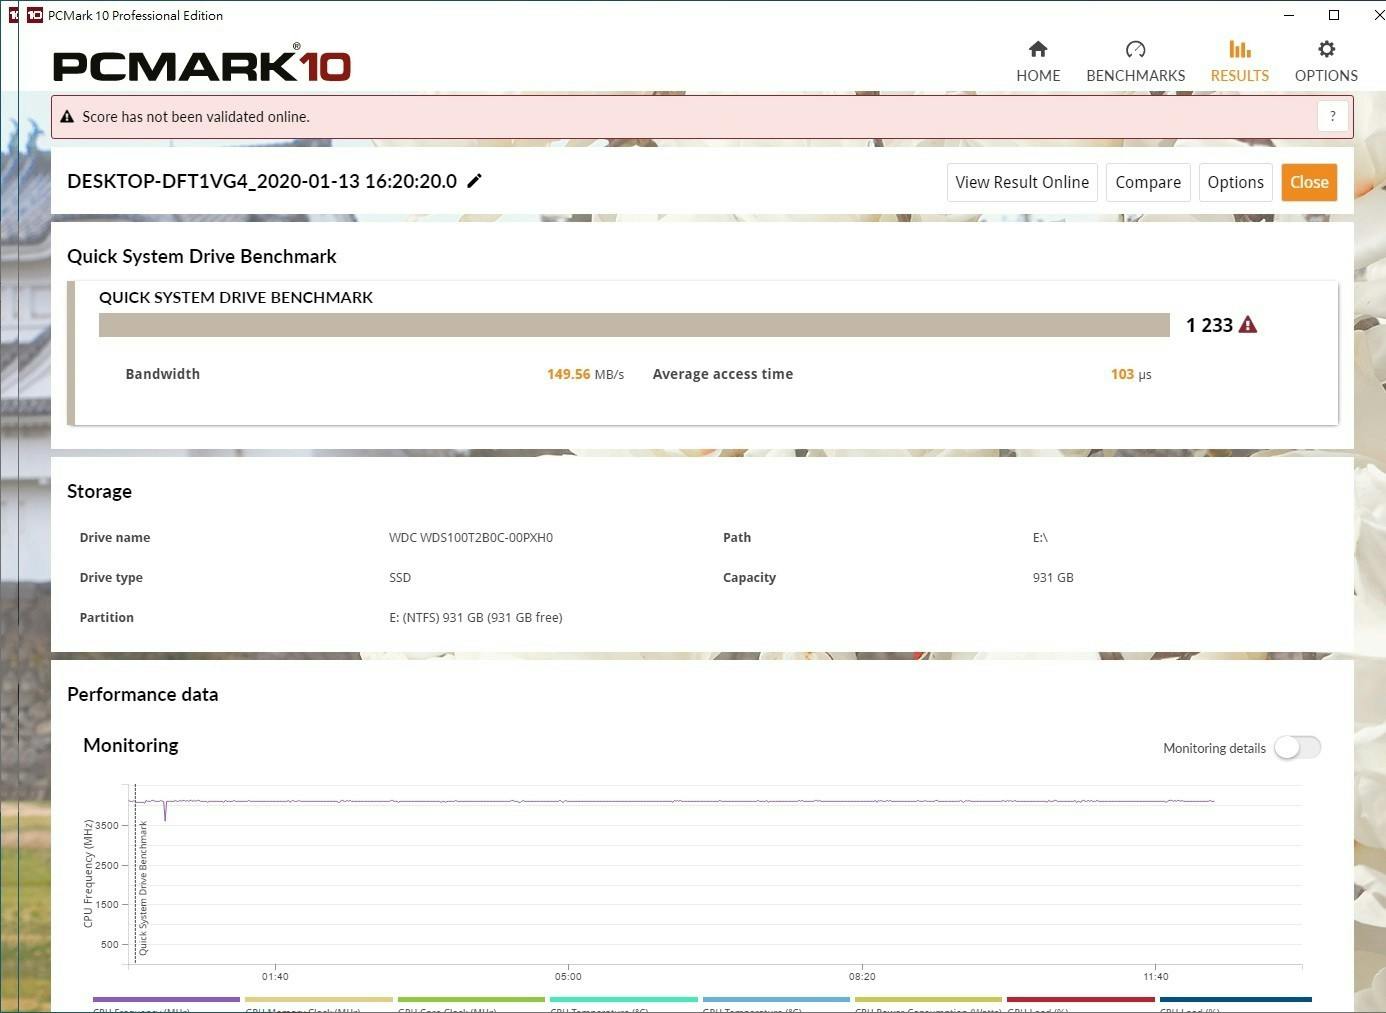This screenshot has height=1013, width=1386.
Task: Open help with the question mark button
Action: tap(1332, 117)
